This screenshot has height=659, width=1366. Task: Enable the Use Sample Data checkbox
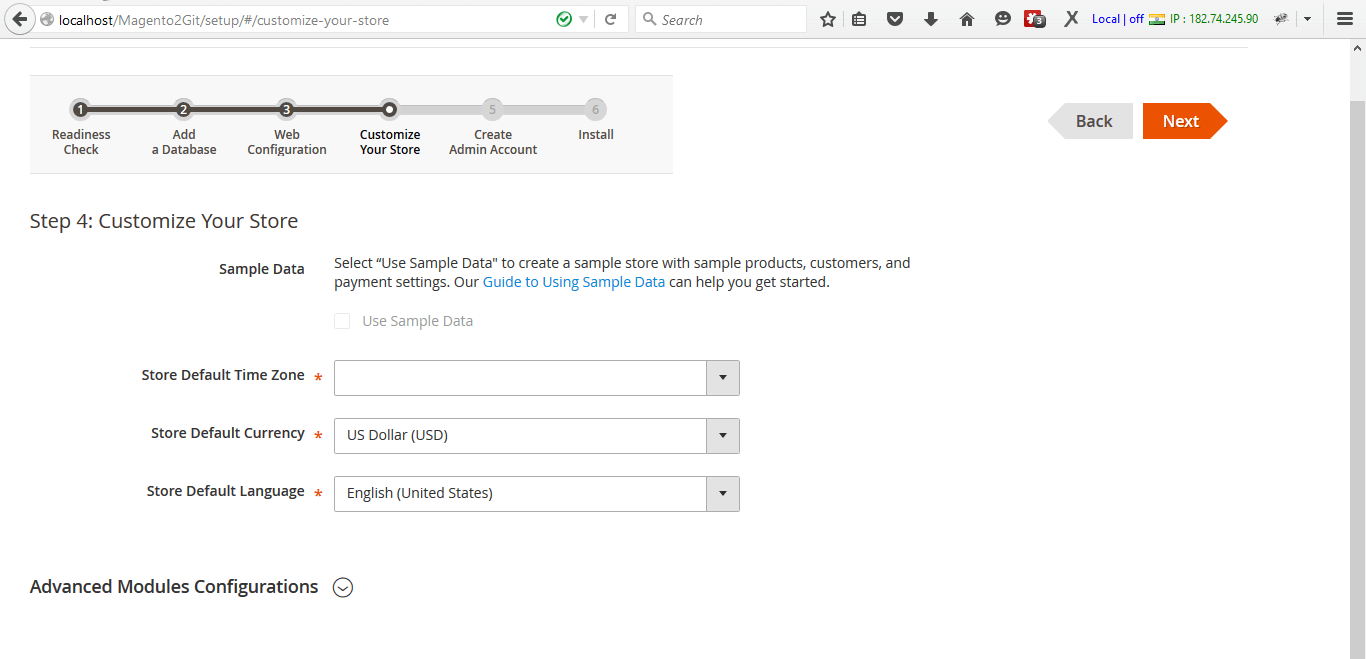(x=342, y=321)
